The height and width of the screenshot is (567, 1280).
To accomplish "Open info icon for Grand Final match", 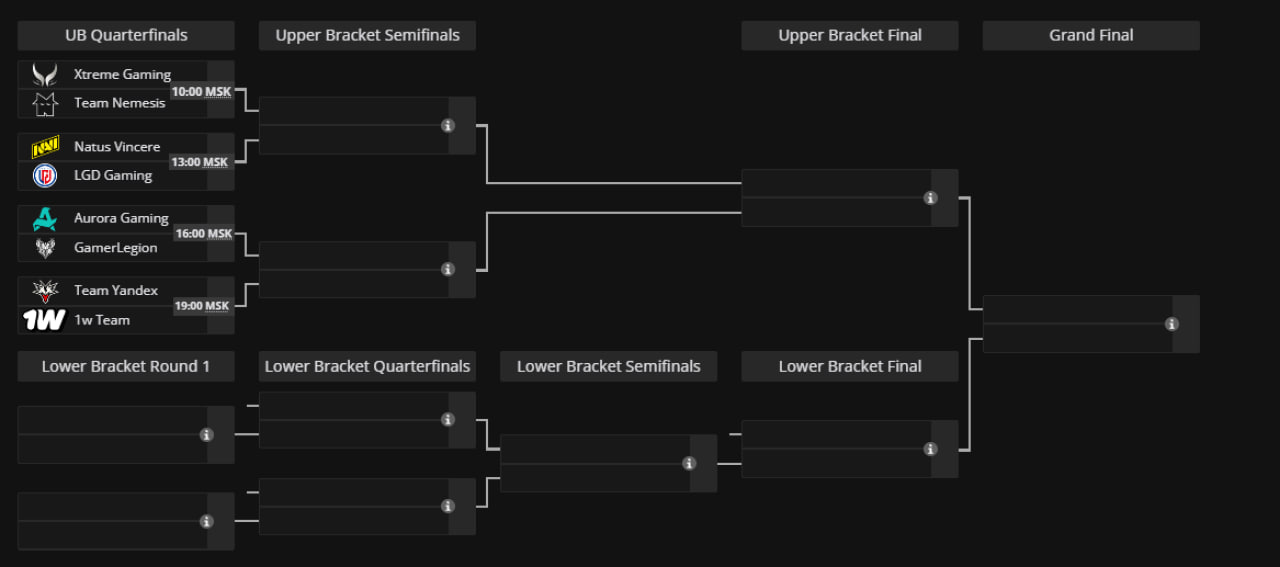I will click(1172, 324).
